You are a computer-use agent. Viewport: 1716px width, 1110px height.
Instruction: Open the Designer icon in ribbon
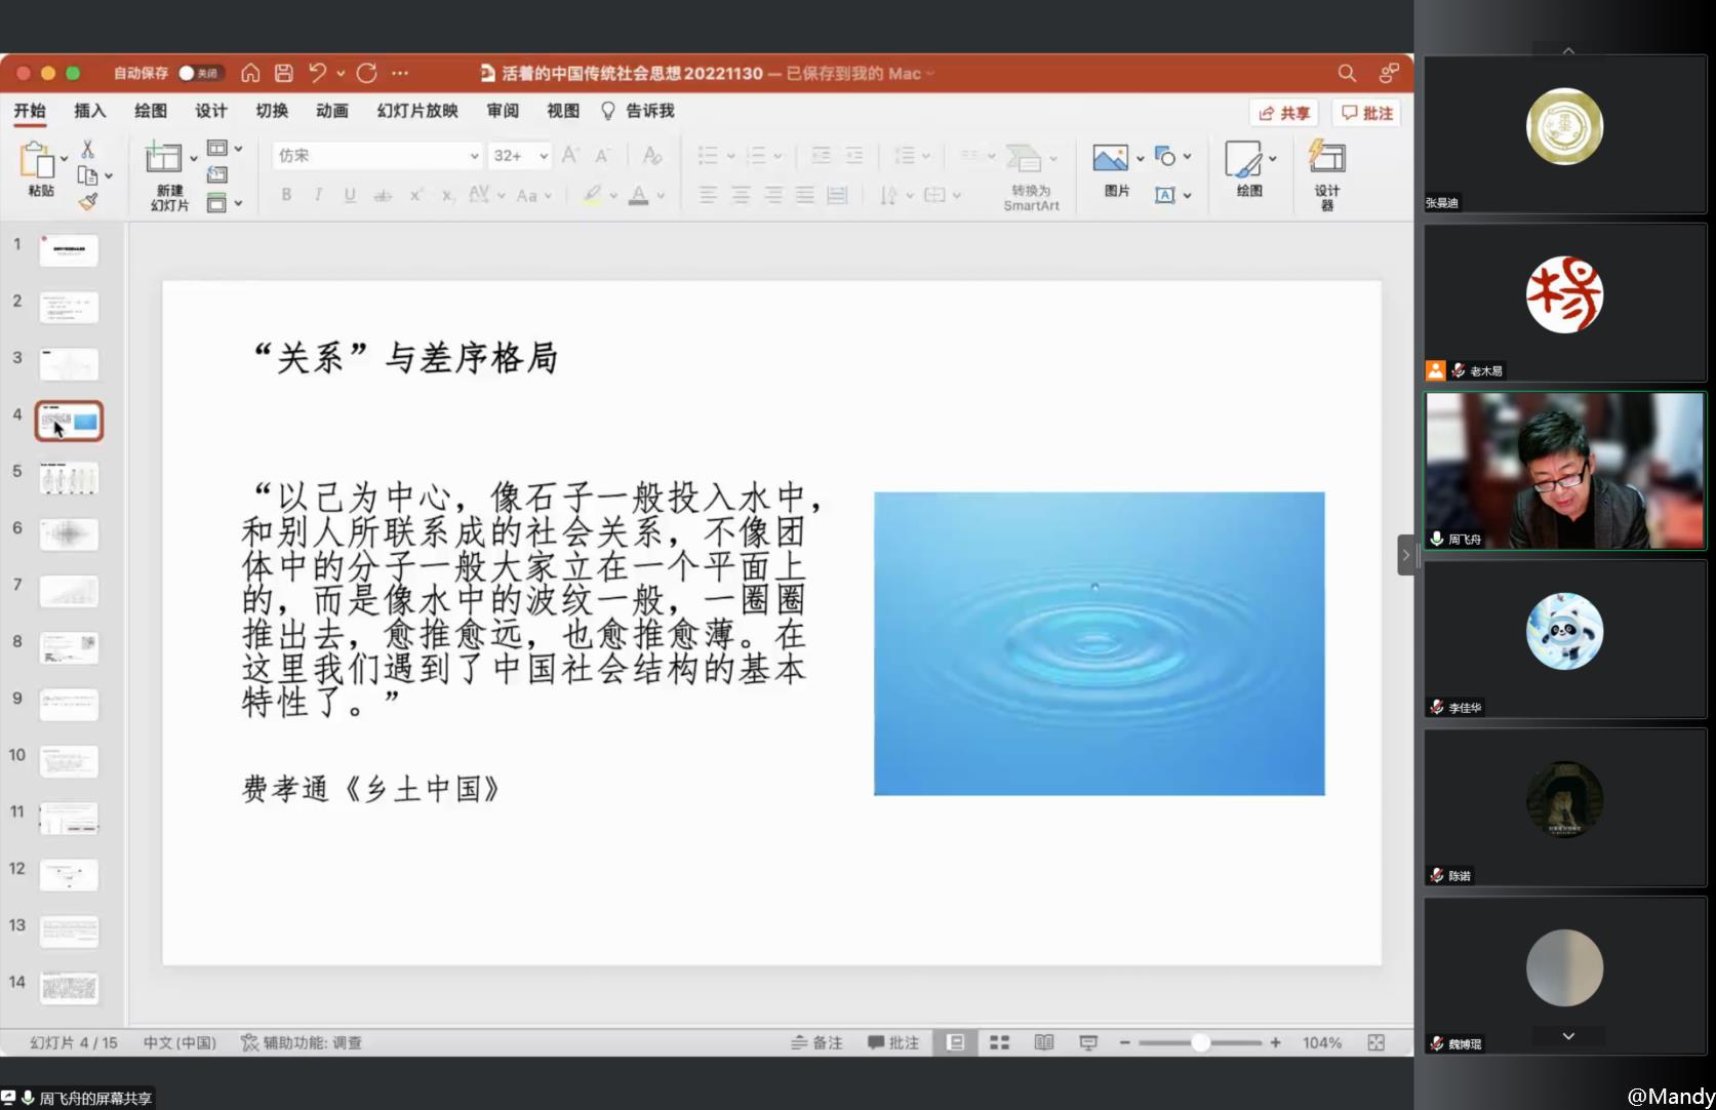[1327, 160]
